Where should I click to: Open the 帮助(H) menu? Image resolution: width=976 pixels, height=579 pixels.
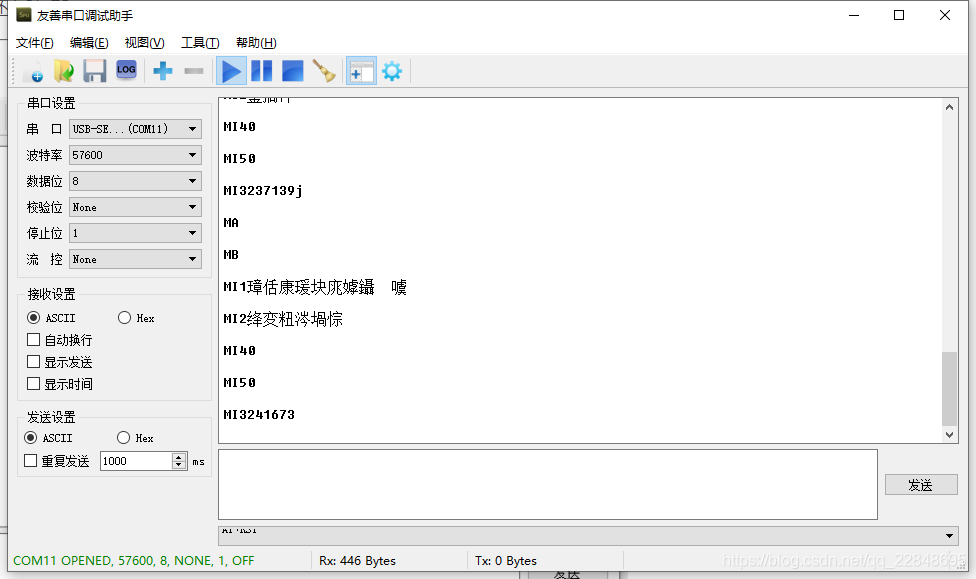(x=256, y=42)
